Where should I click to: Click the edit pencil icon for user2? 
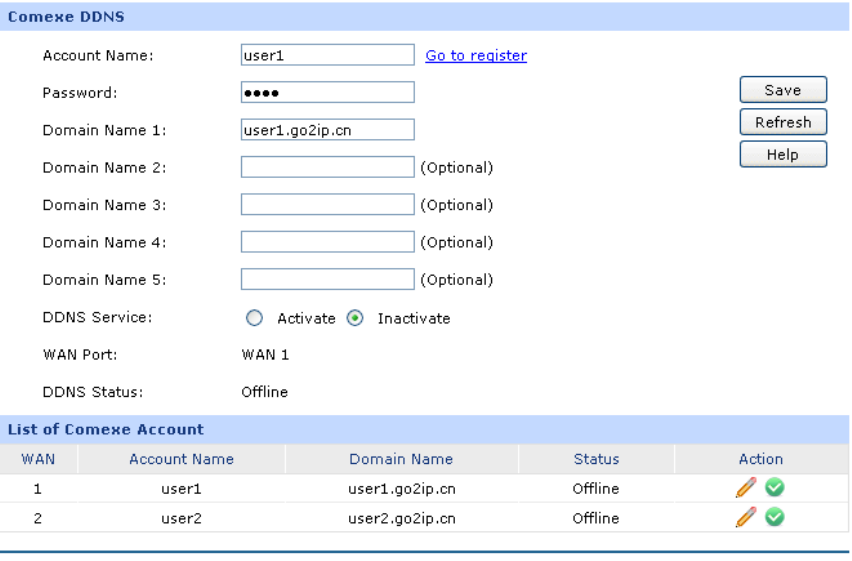(745, 518)
